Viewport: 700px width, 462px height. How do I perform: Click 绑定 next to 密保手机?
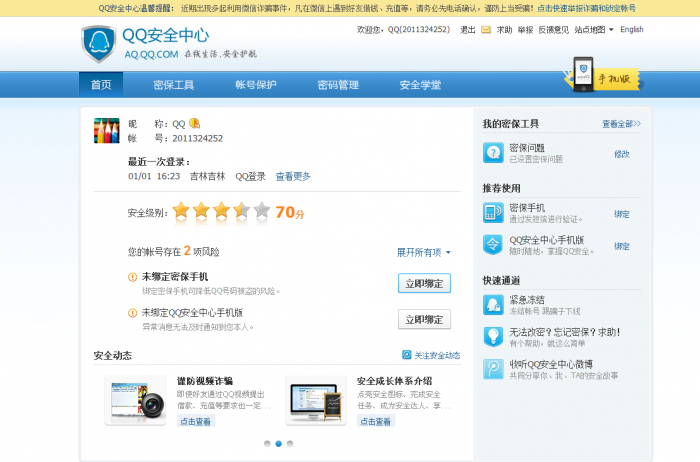pos(621,214)
